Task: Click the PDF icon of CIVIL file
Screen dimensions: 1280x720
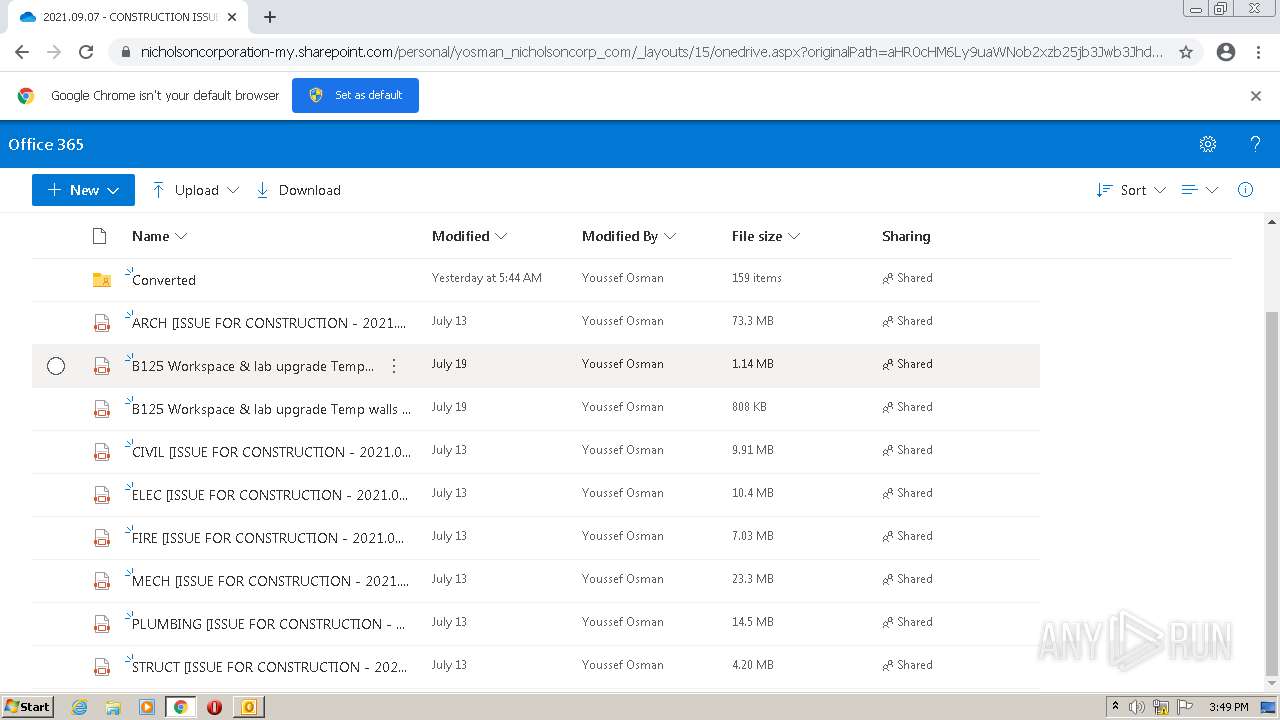Action: 101,452
